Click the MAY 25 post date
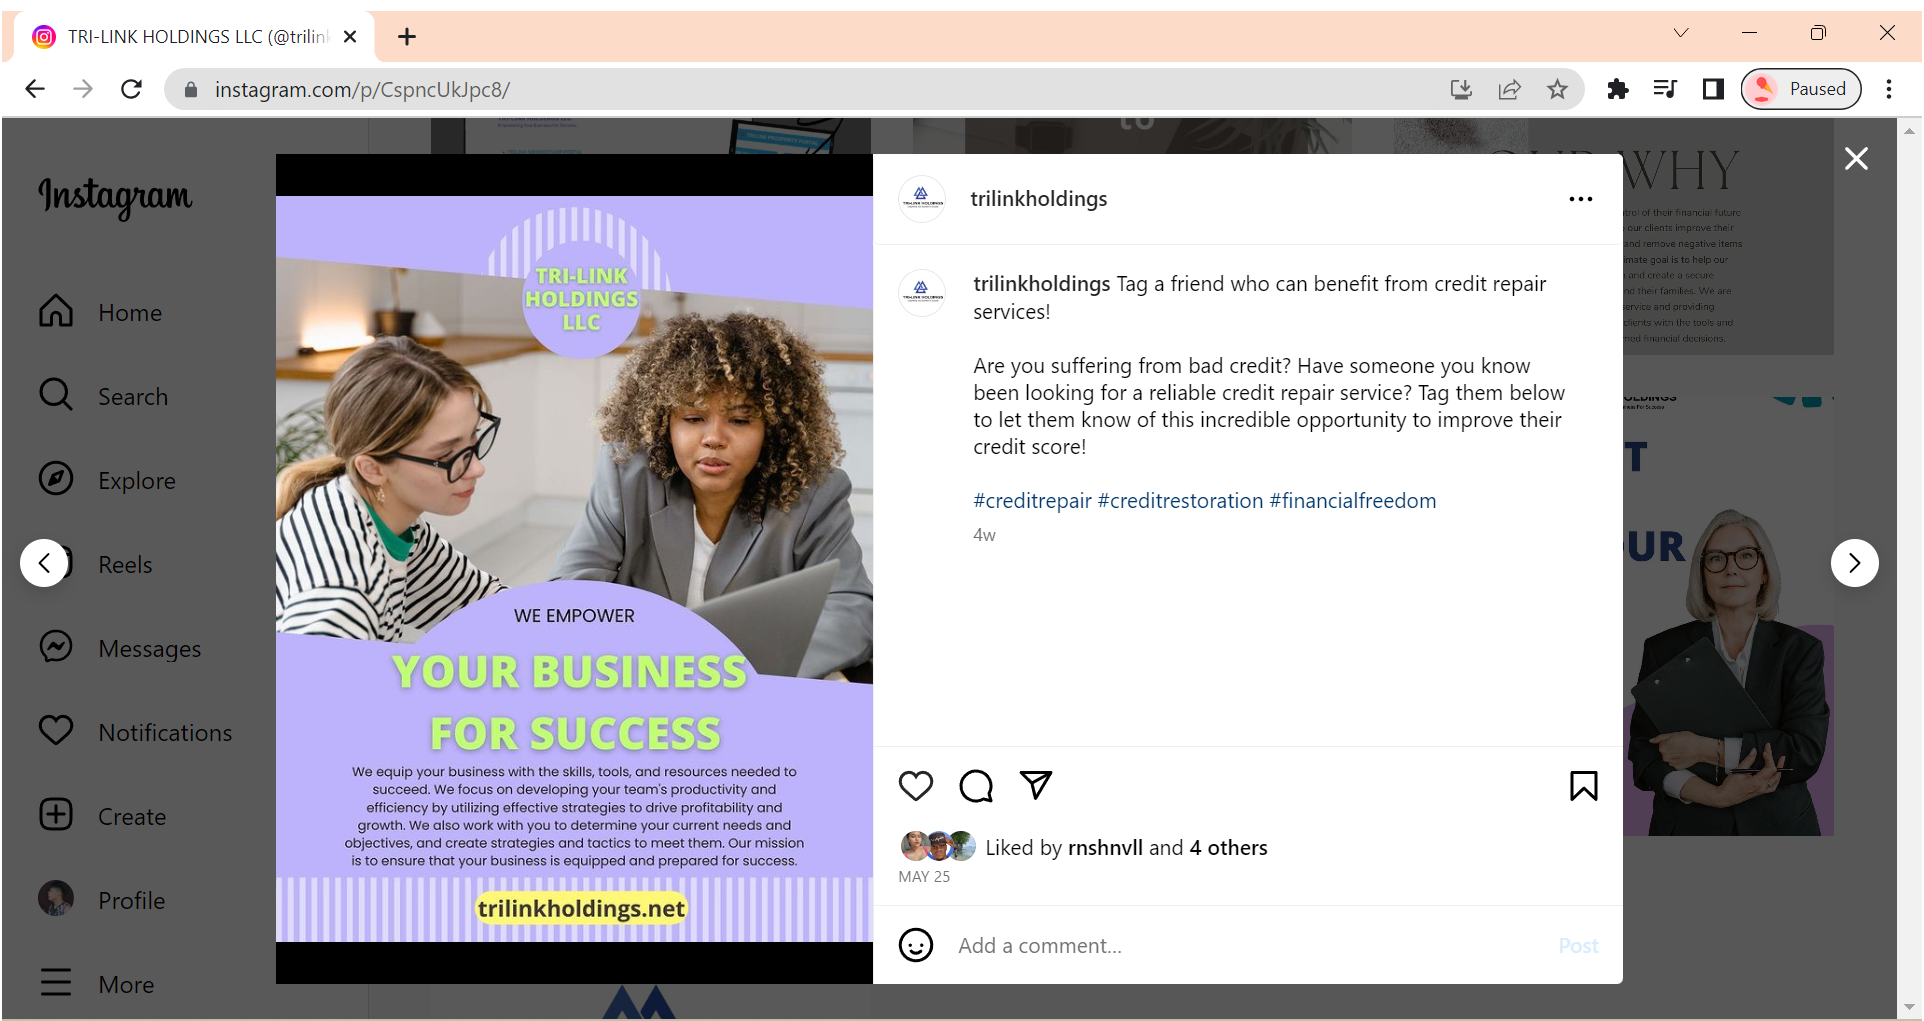 pyautogui.click(x=924, y=877)
